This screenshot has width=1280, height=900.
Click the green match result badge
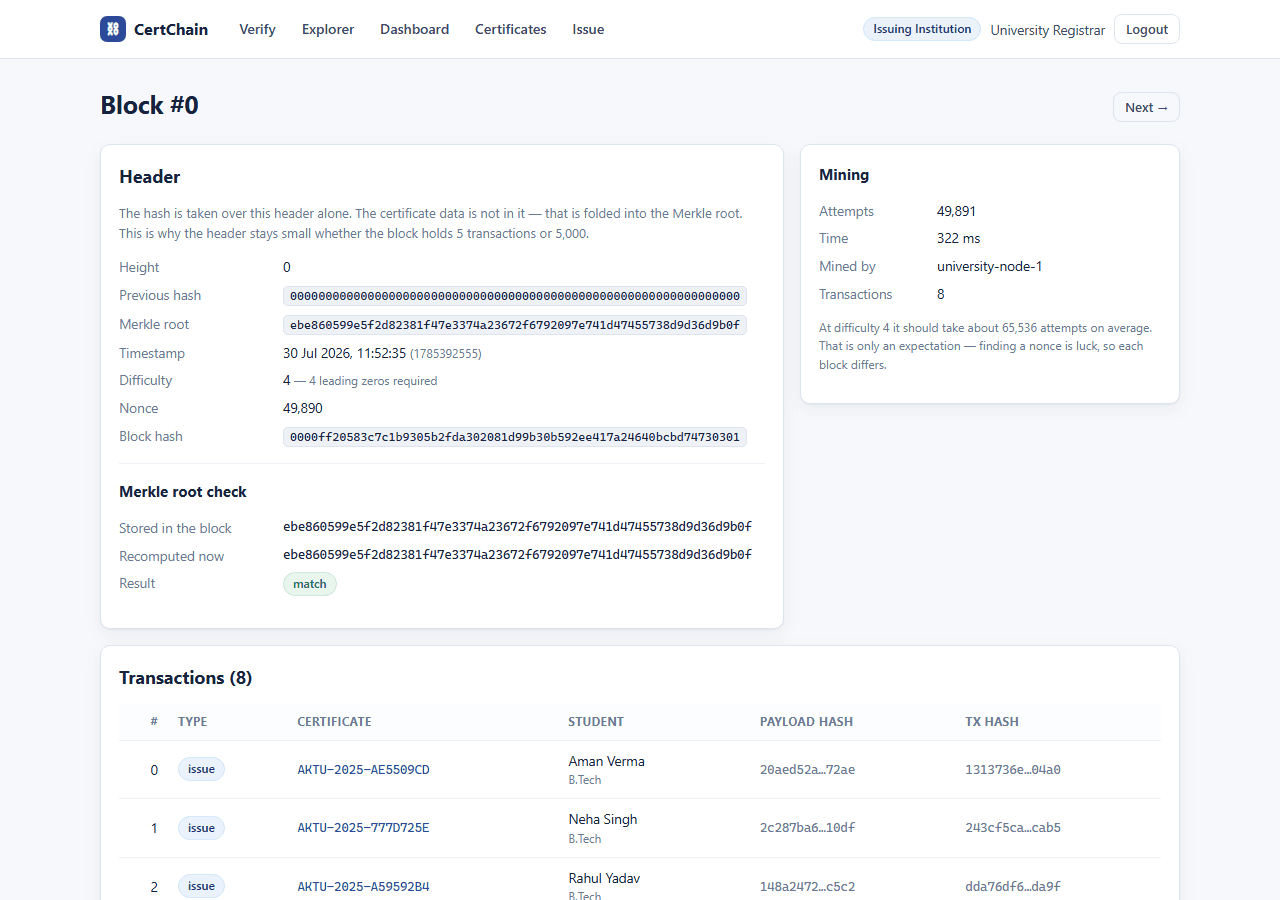click(310, 584)
